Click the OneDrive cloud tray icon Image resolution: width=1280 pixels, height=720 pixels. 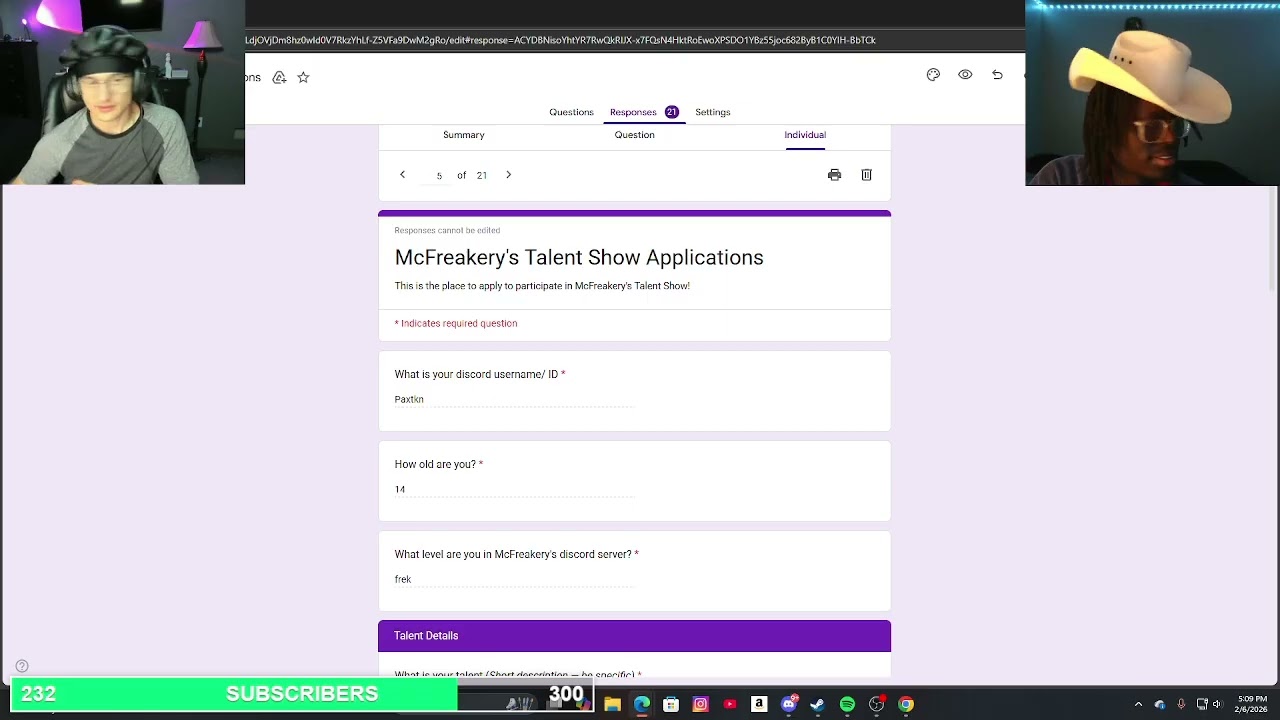(x=1160, y=704)
